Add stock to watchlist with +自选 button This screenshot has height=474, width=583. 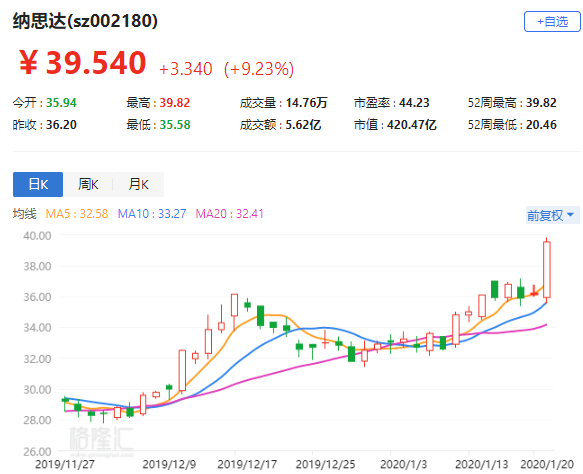pos(552,22)
